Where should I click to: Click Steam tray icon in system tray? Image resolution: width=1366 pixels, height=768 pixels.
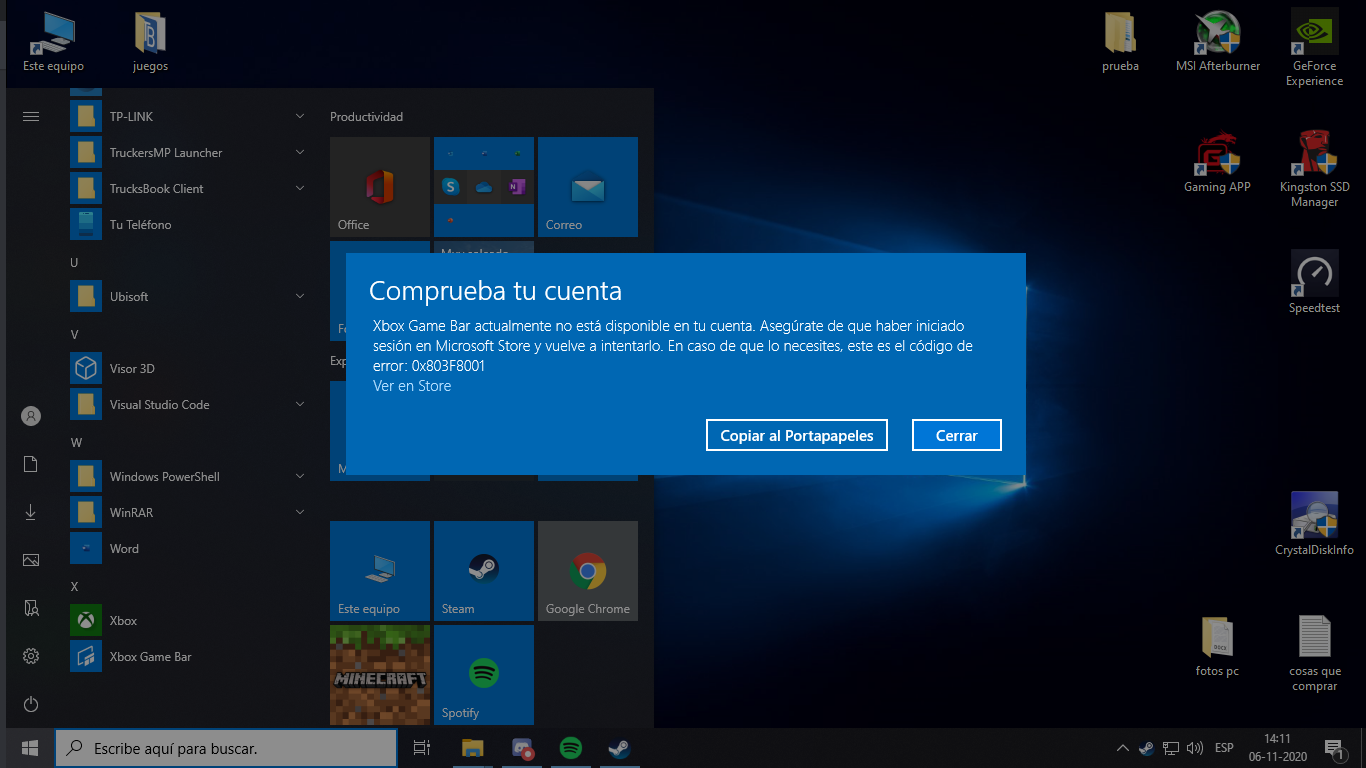1146,748
